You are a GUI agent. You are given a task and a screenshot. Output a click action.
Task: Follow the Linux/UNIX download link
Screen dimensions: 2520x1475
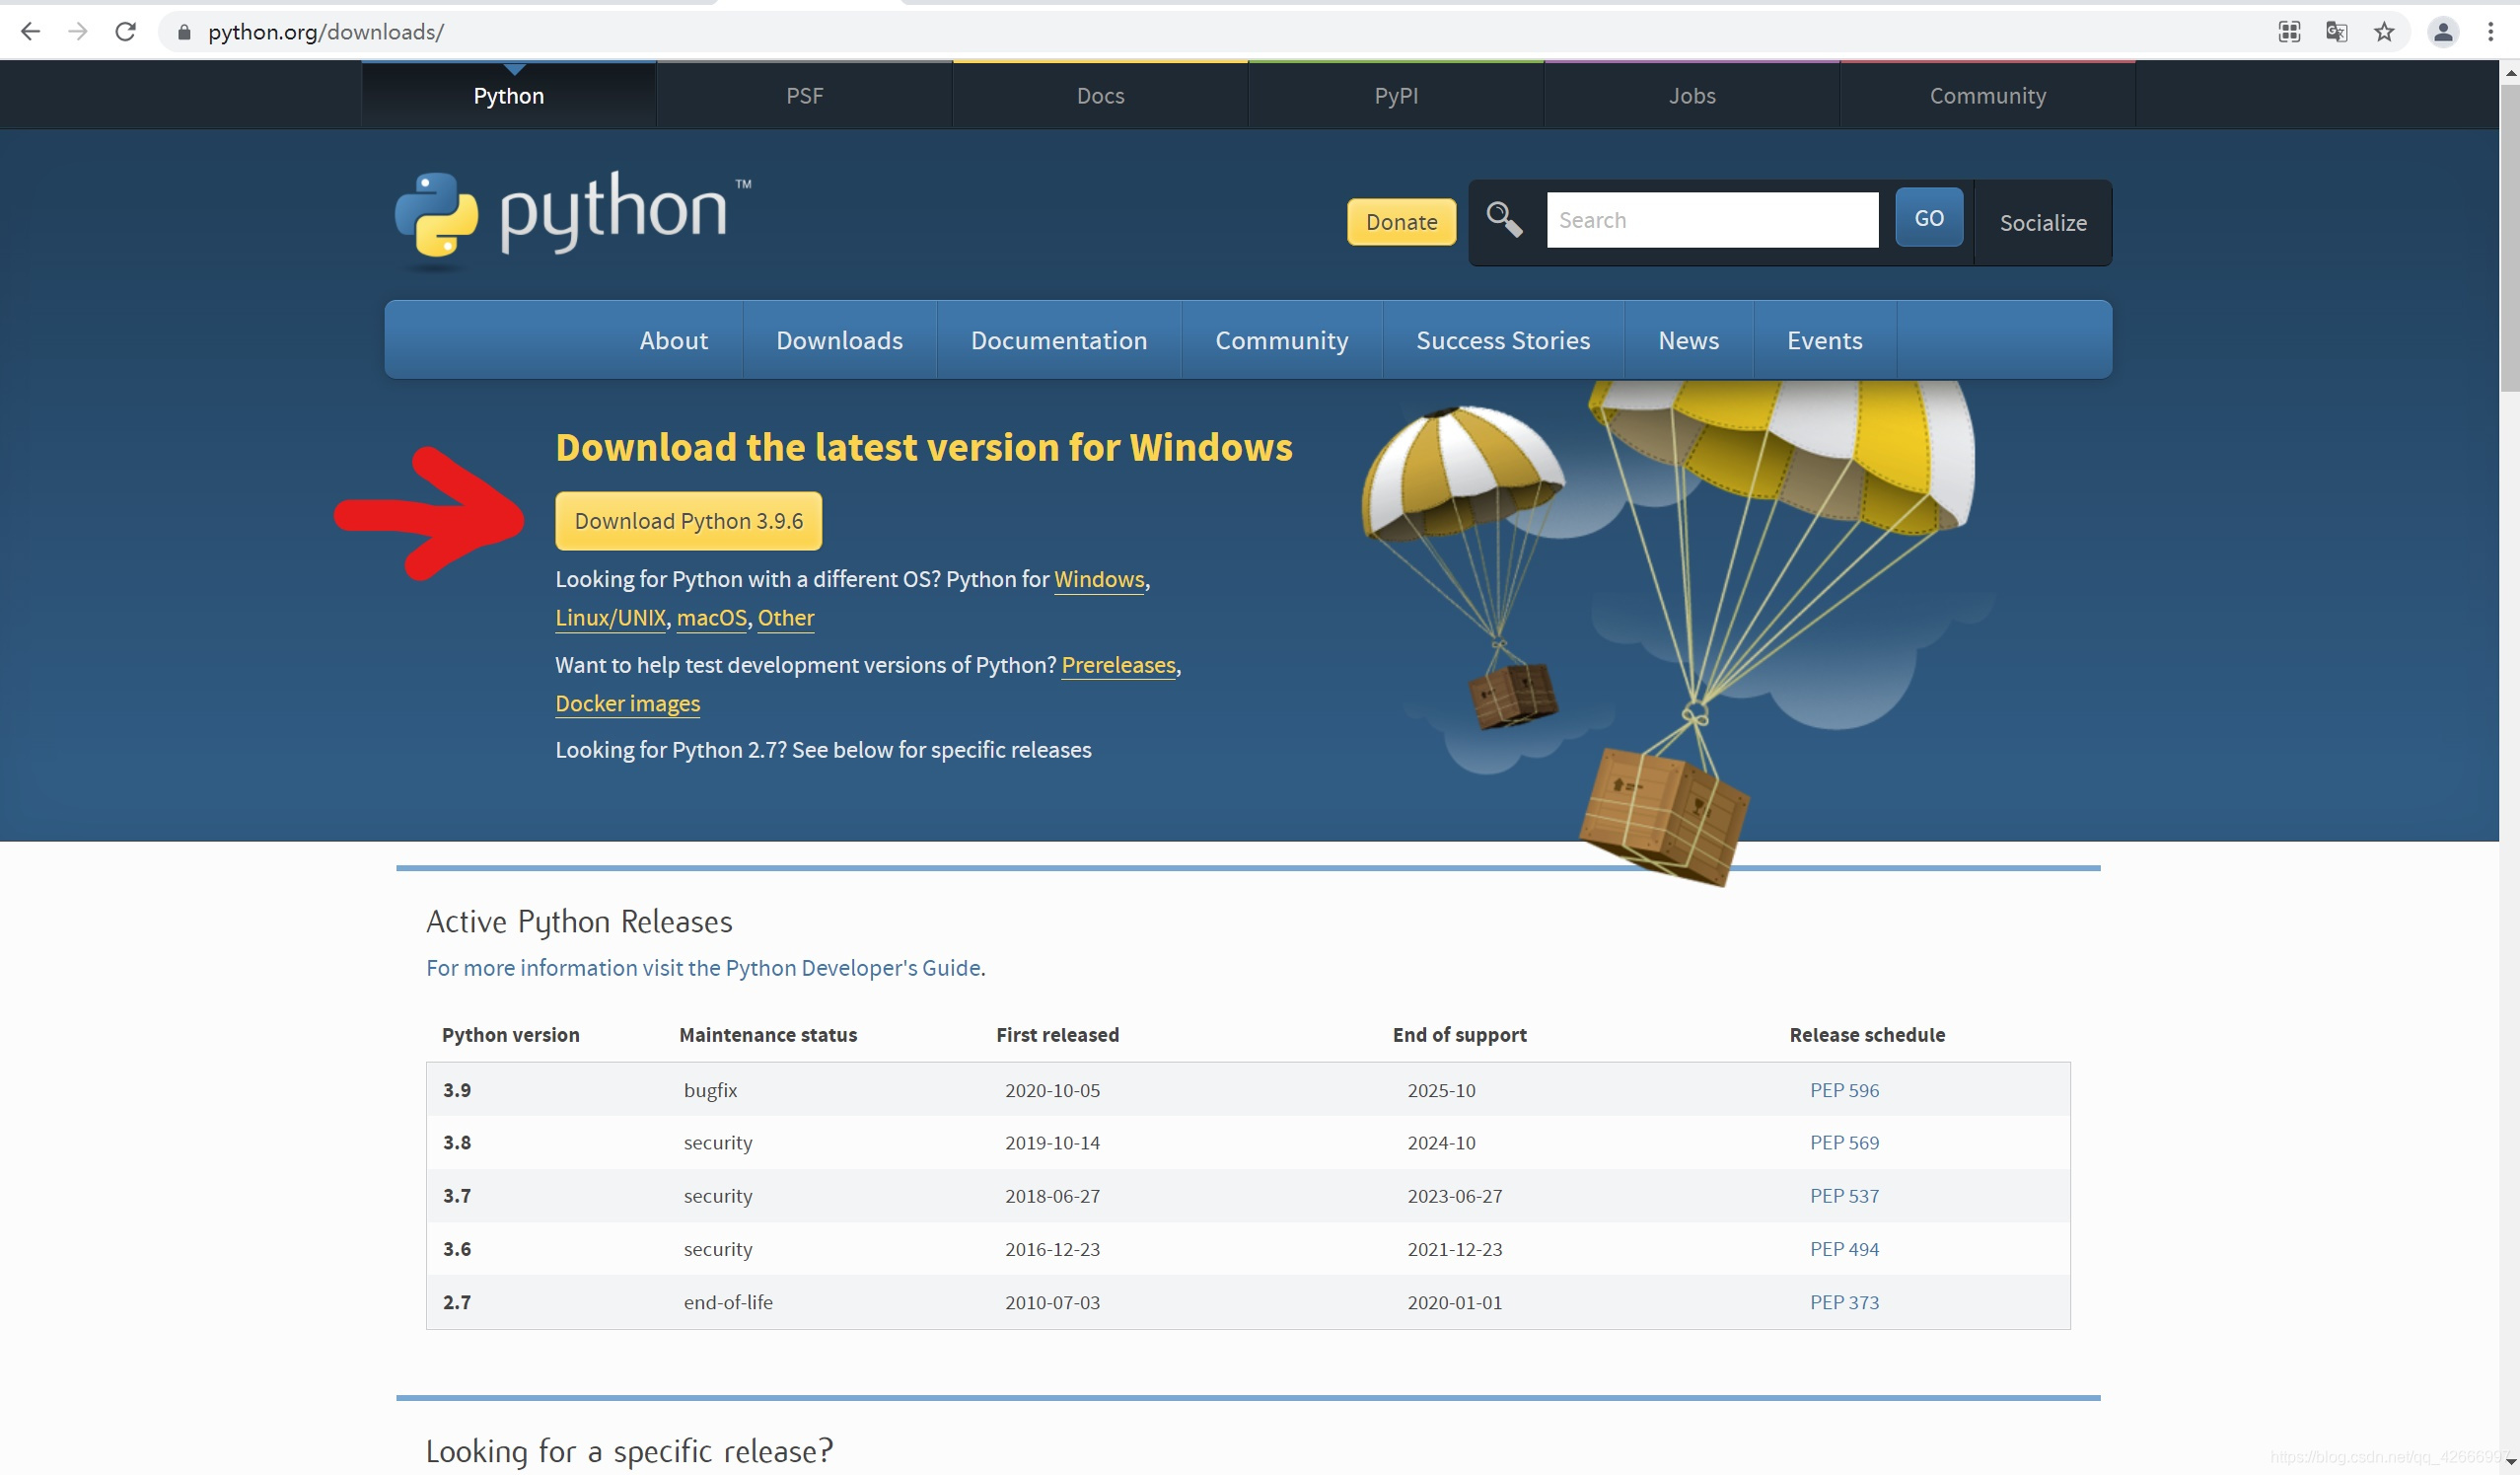610,618
